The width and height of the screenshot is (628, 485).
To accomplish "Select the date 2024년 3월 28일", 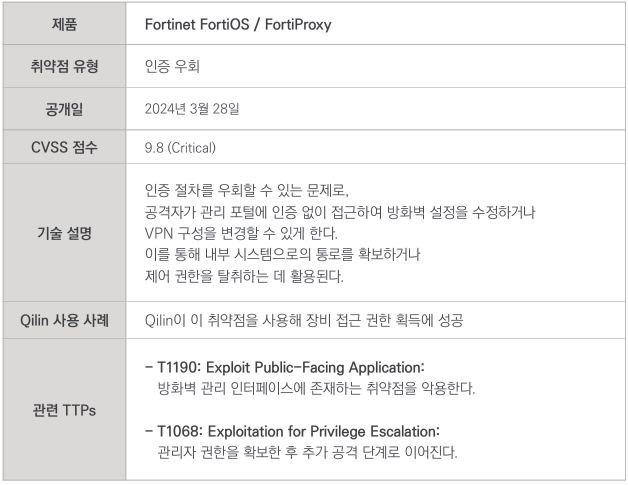I will [192, 107].
